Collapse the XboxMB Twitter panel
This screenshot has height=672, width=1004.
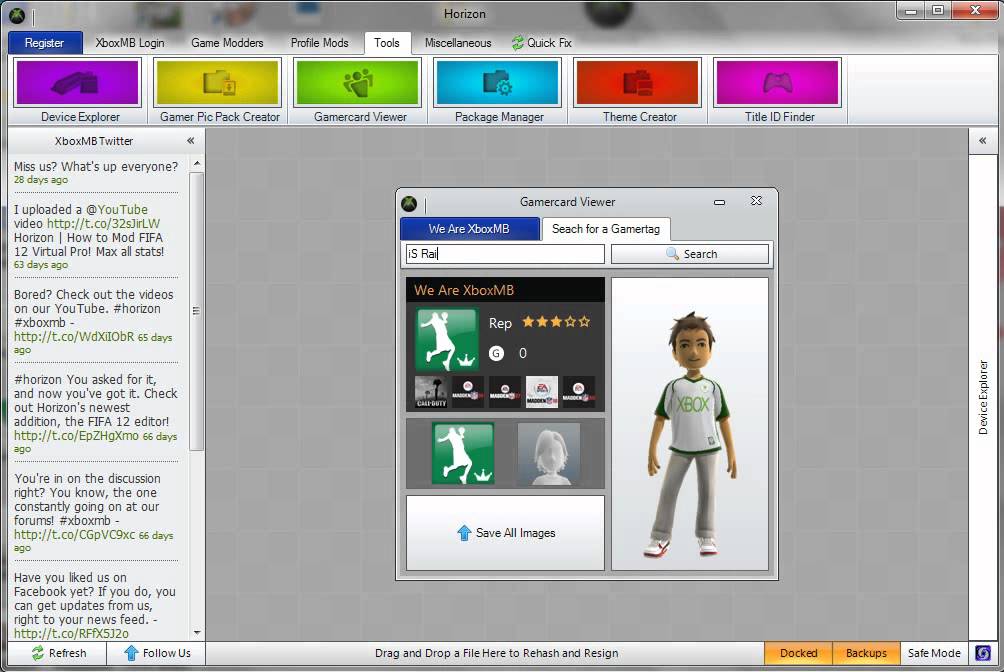[191, 140]
